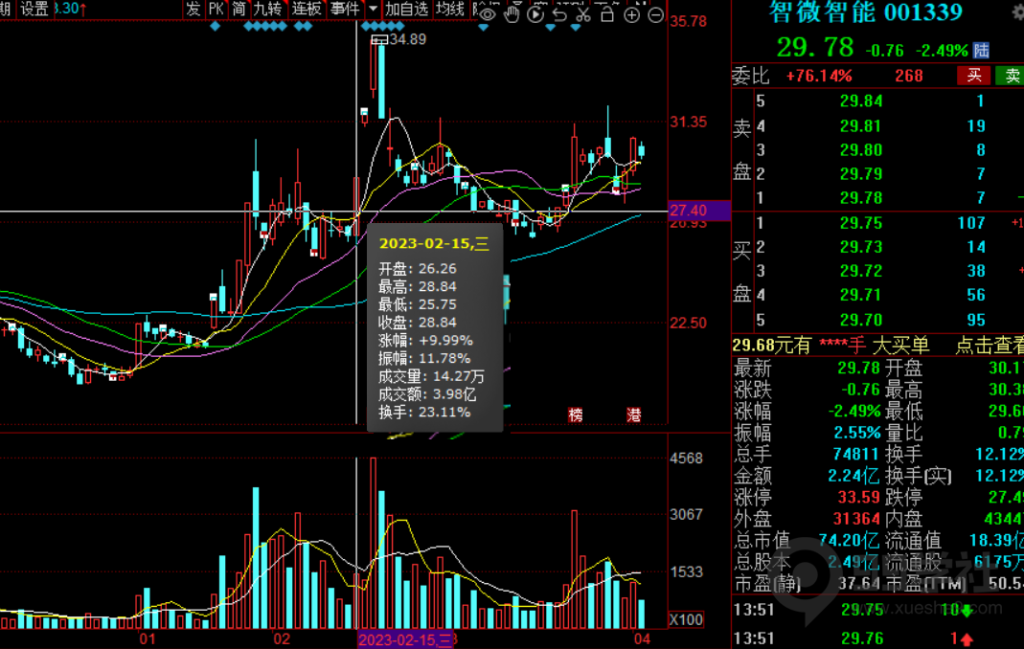Image resolution: width=1024 pixels, height=649 pixels.
Task: Select the 九转 indicator tab
Action: (267, 9)
